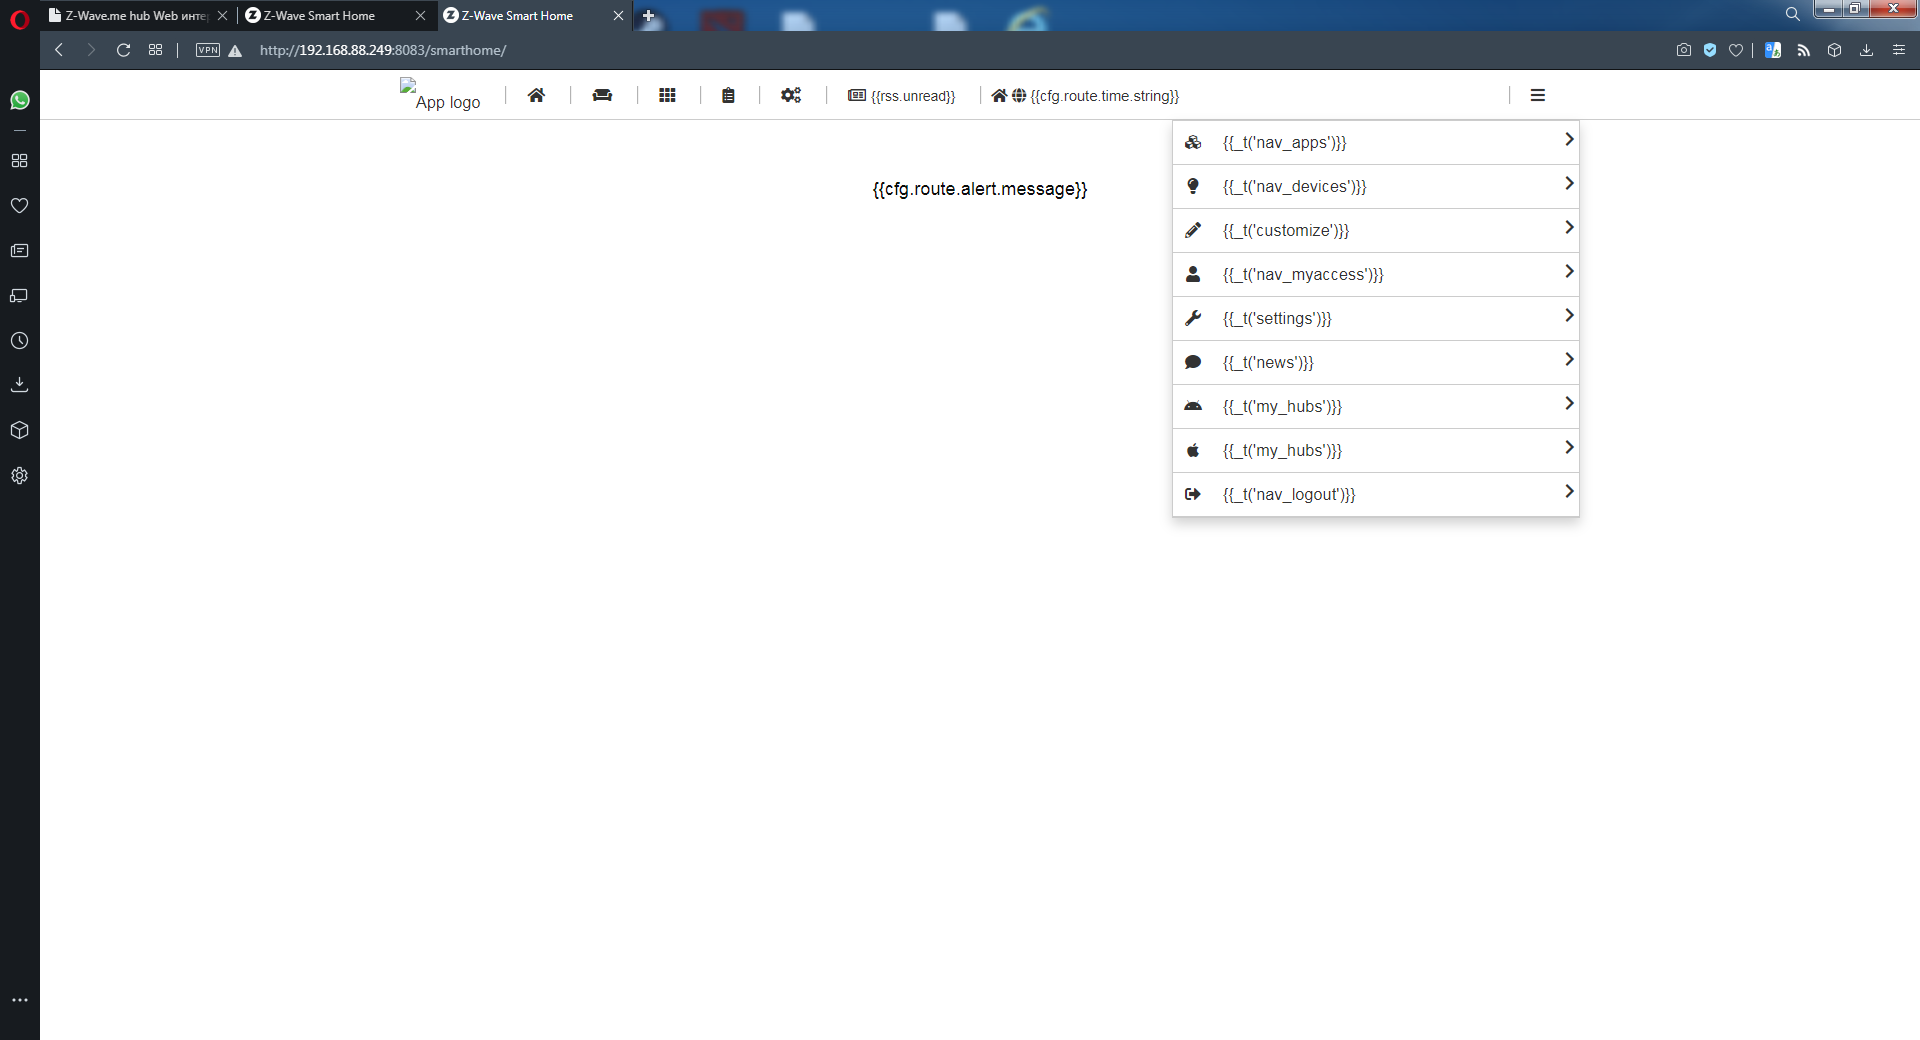The width and height of the screenshot is (1920, 1040).
Task: Open automation via the gears icon
Action: point(791,95)
